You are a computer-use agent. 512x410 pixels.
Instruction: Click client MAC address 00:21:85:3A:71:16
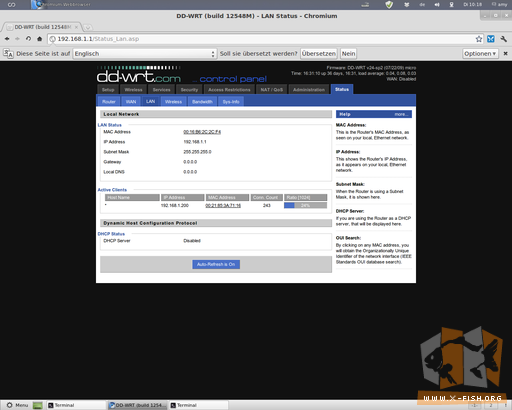coord(223,206)
